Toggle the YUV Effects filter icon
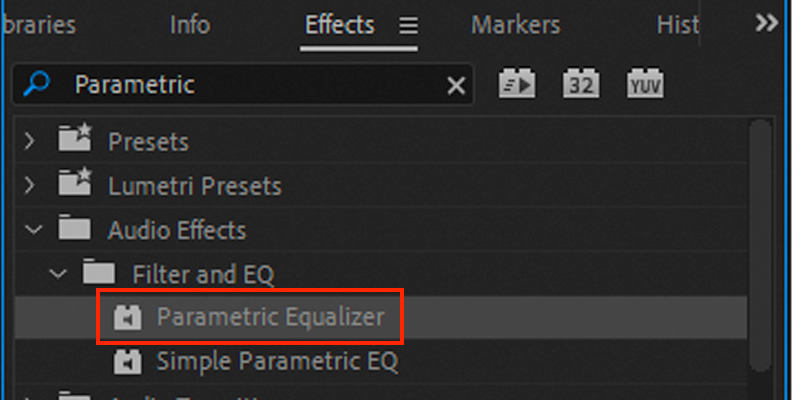Viewport: 792px width, 400px height. pos(645,83)
